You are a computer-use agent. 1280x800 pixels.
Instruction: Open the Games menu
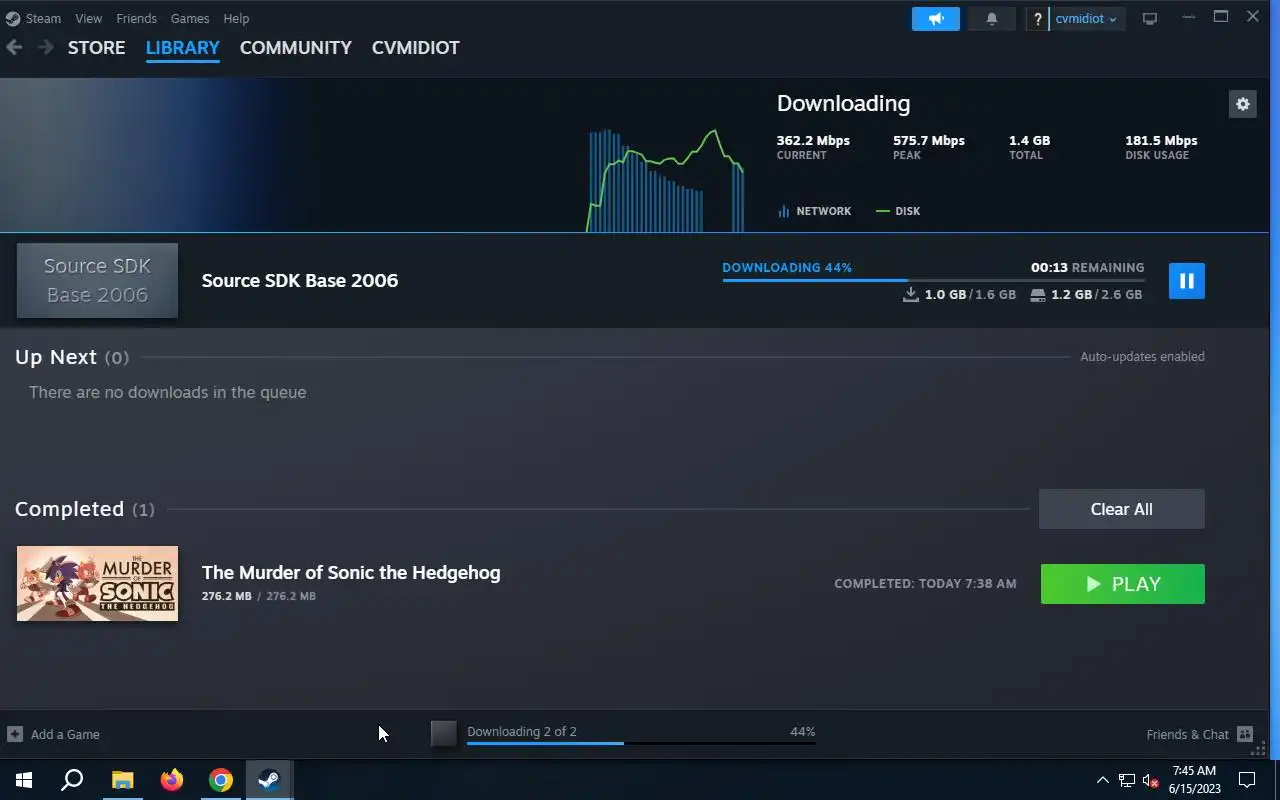click(190, 18)
